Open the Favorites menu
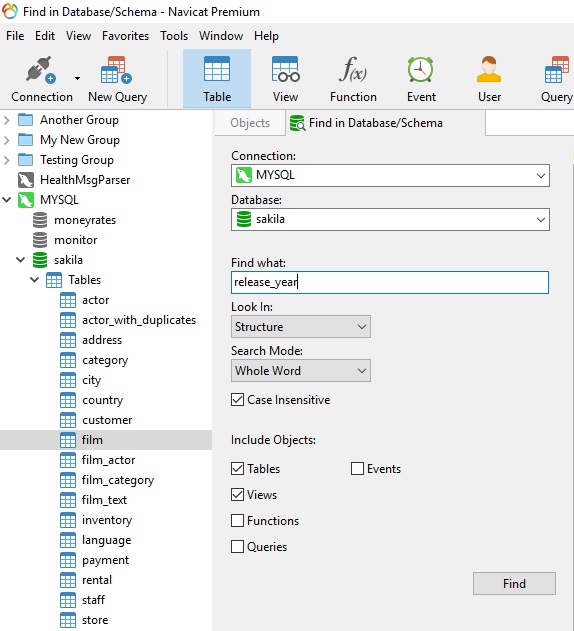574x631 pixels. [125, 36]
